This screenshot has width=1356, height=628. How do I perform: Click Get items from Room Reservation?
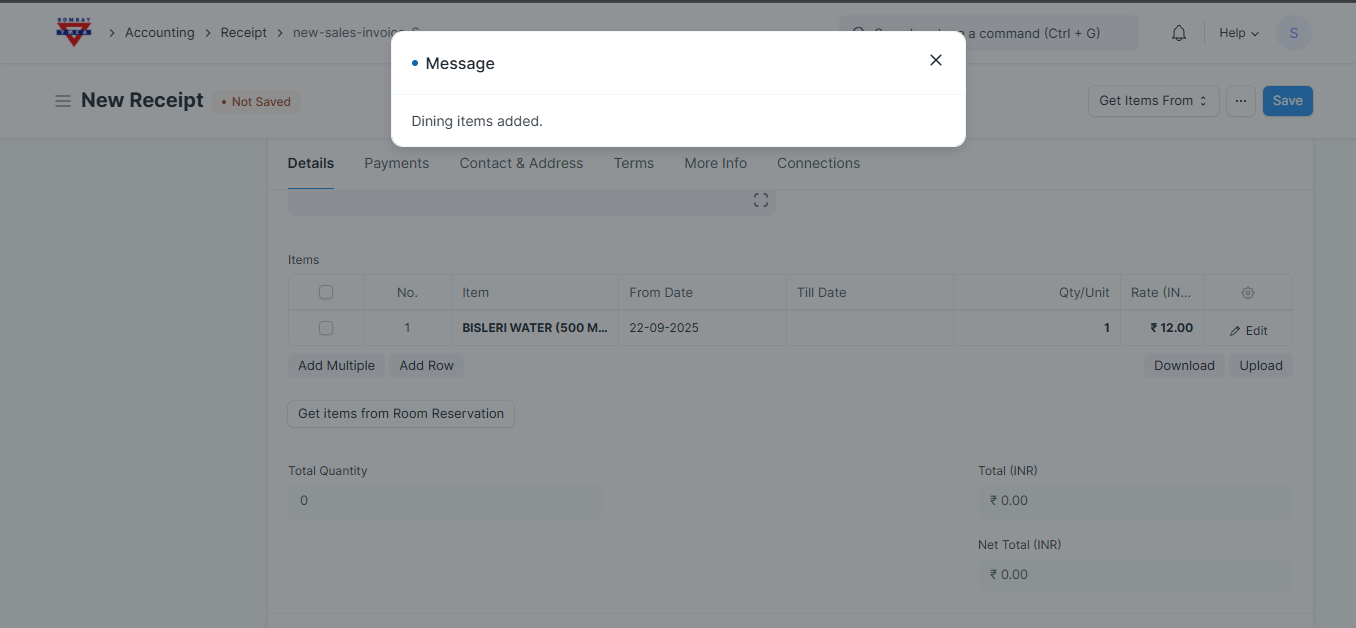[401, 414]
